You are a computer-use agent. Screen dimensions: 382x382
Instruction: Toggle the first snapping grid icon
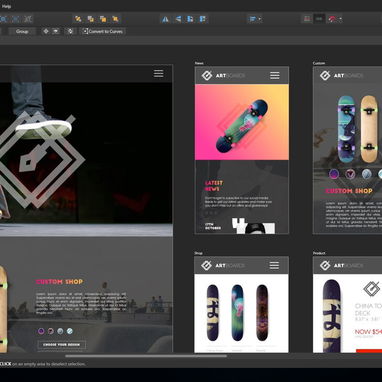tap(307, 19)
